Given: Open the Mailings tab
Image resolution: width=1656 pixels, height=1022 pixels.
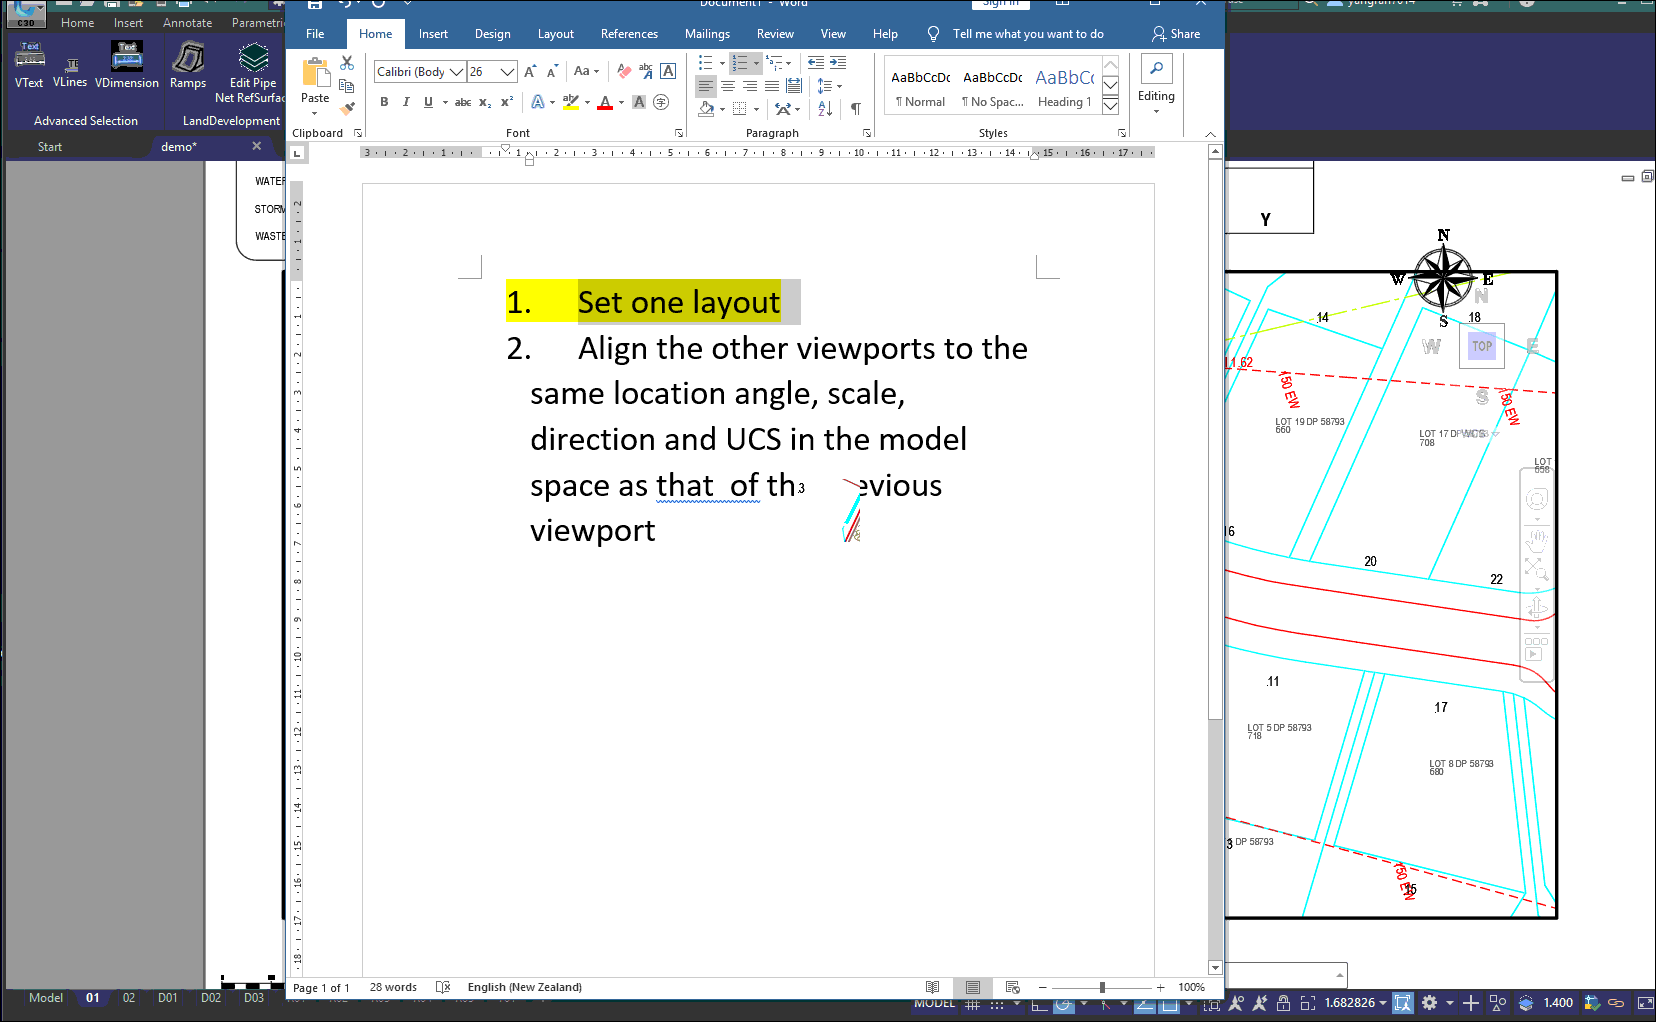Looking at the screenshot, I should coord(707,34).
